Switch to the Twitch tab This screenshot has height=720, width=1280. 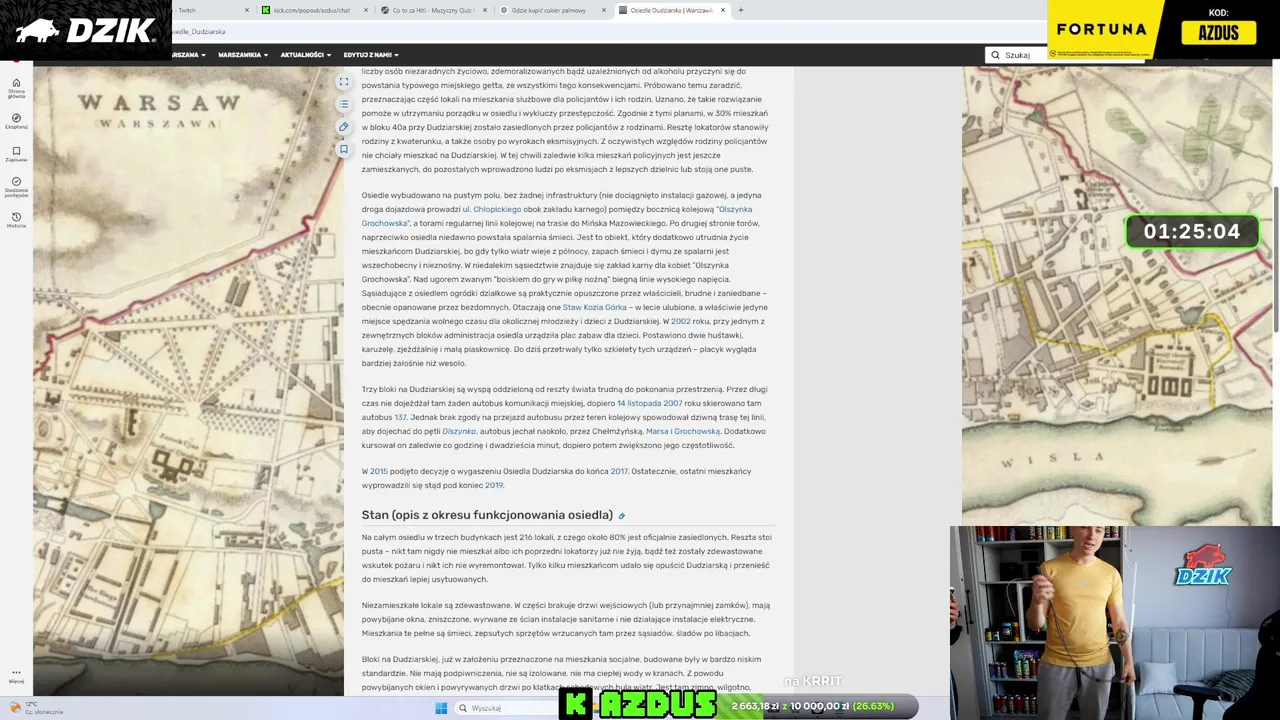(205, 10)
